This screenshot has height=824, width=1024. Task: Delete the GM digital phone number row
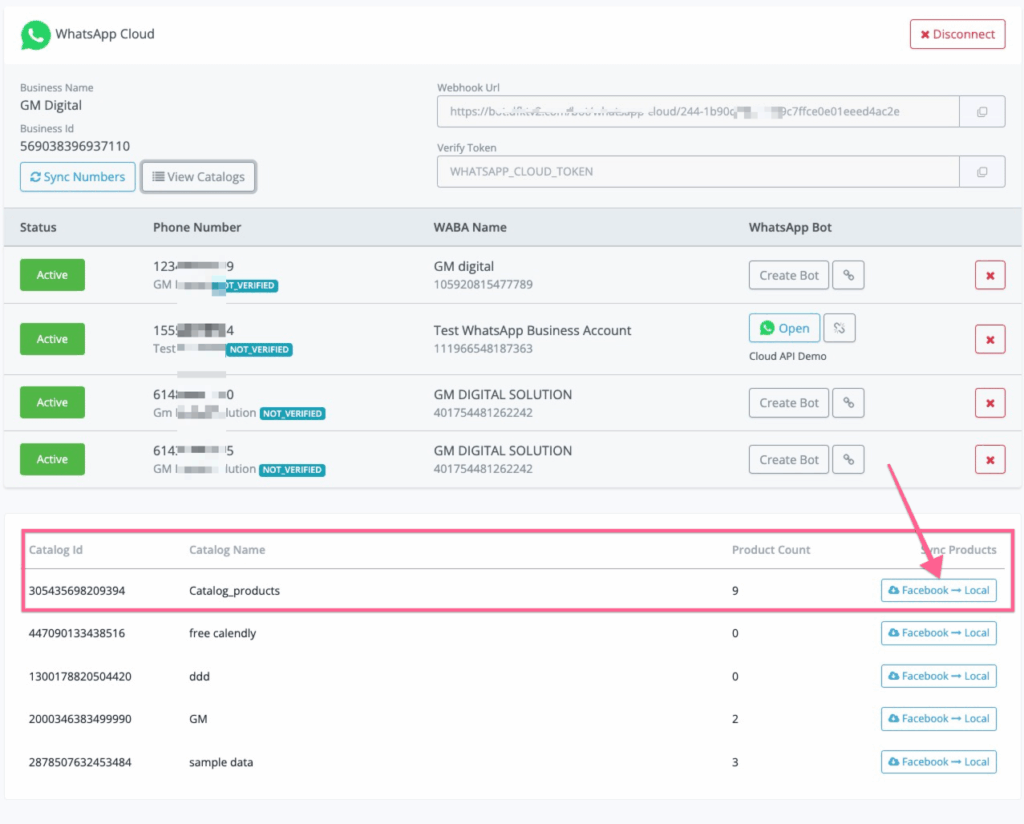click(989, 276)
